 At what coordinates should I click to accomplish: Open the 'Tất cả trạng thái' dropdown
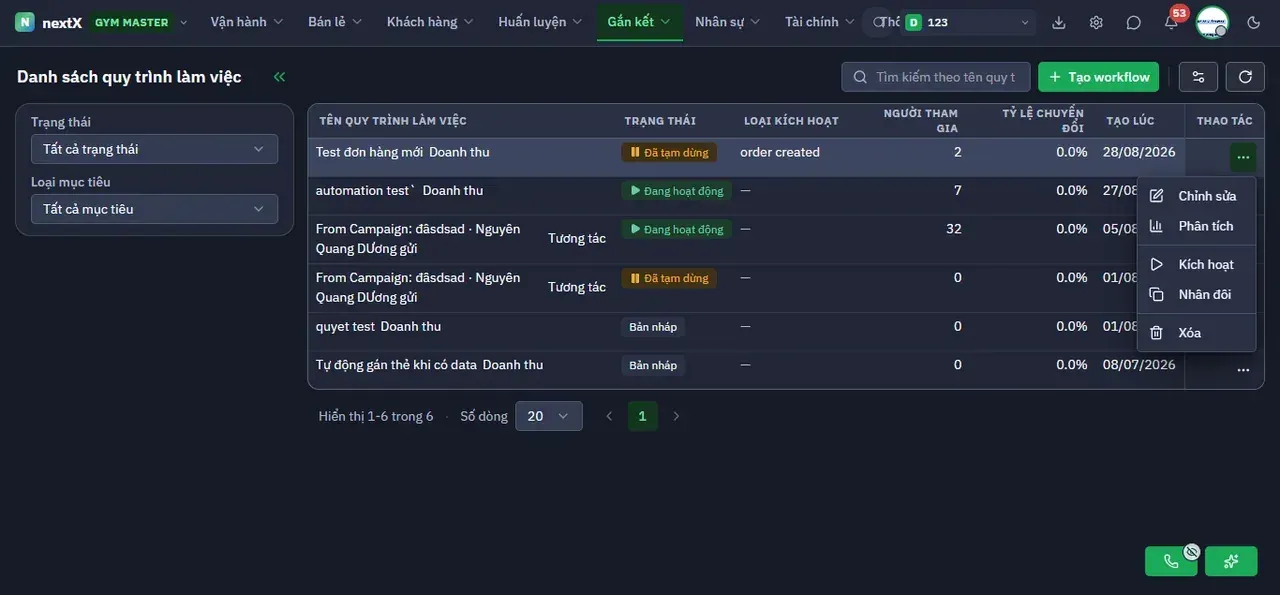154,149
